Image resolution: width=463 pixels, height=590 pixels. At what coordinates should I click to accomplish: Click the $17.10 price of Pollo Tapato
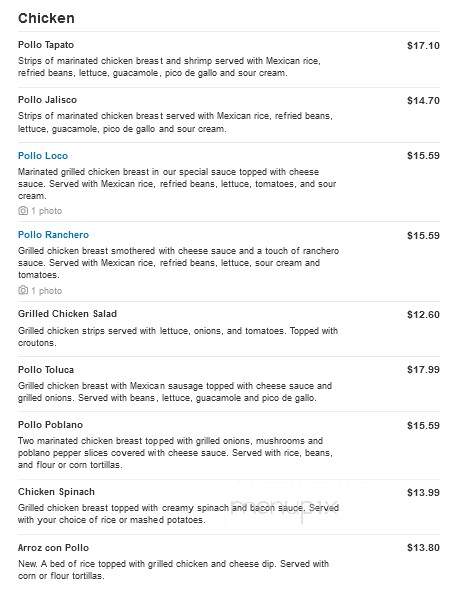pyautogui.click(x=423, y=46)
